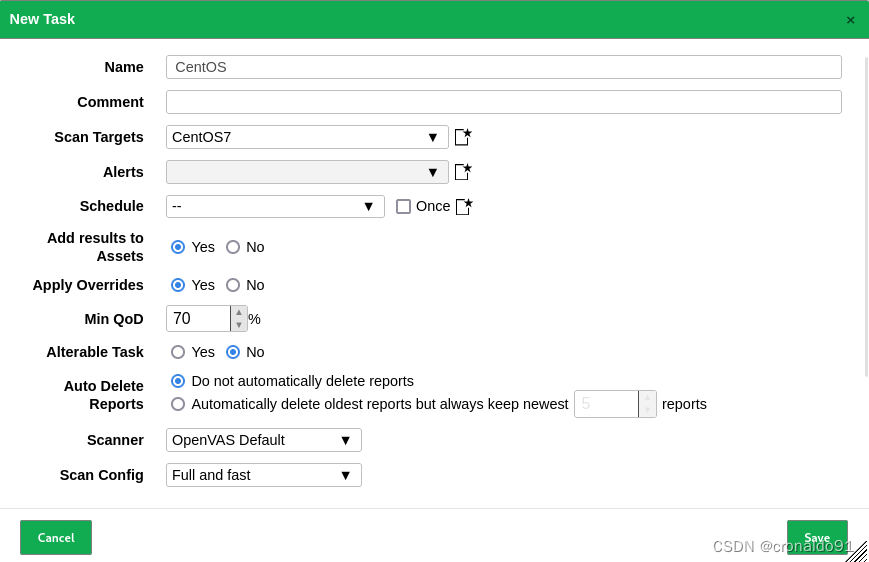
Task: Enable the Once schedule checkbox
Action: coord(403,206)
